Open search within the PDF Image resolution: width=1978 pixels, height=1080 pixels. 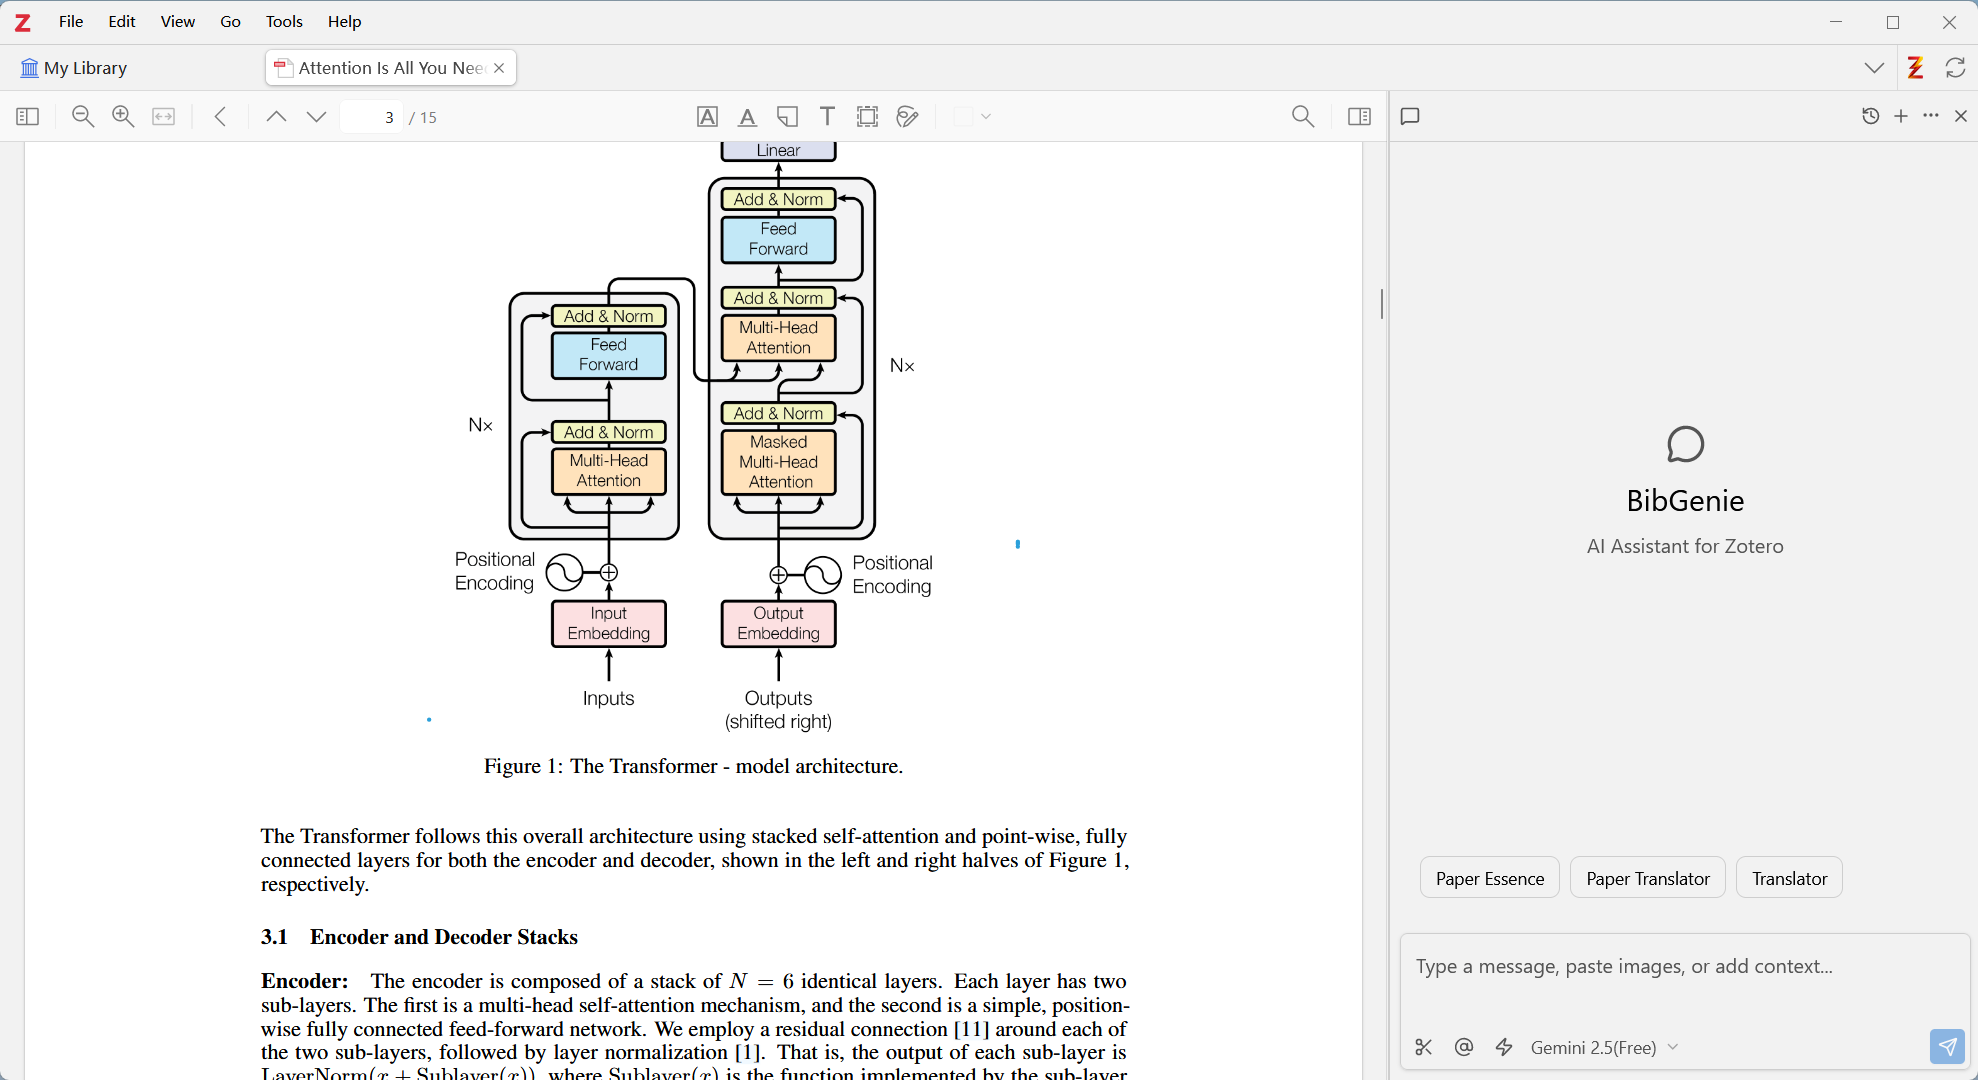coord(1303,116)
